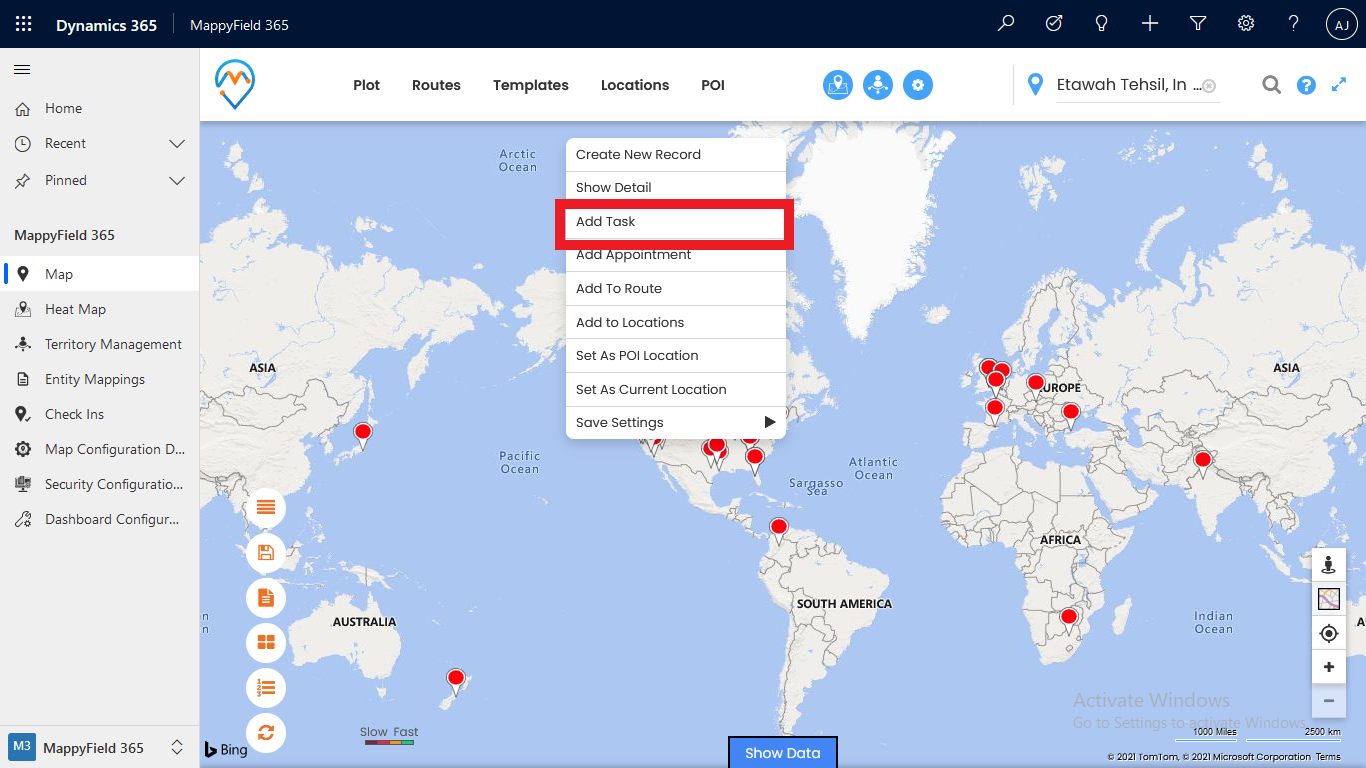Expand the Pinned section chevron

click(177, 181)
